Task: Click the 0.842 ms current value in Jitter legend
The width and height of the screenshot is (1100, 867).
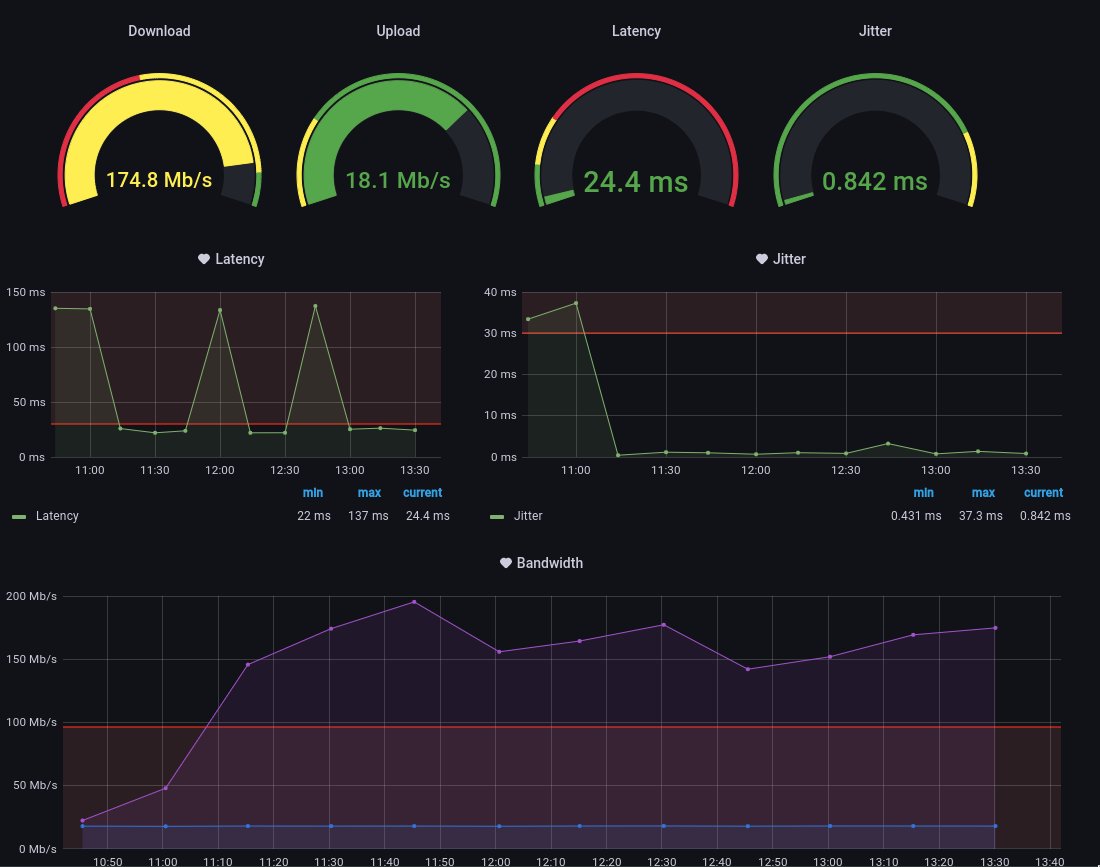Action: (1045, 516)
